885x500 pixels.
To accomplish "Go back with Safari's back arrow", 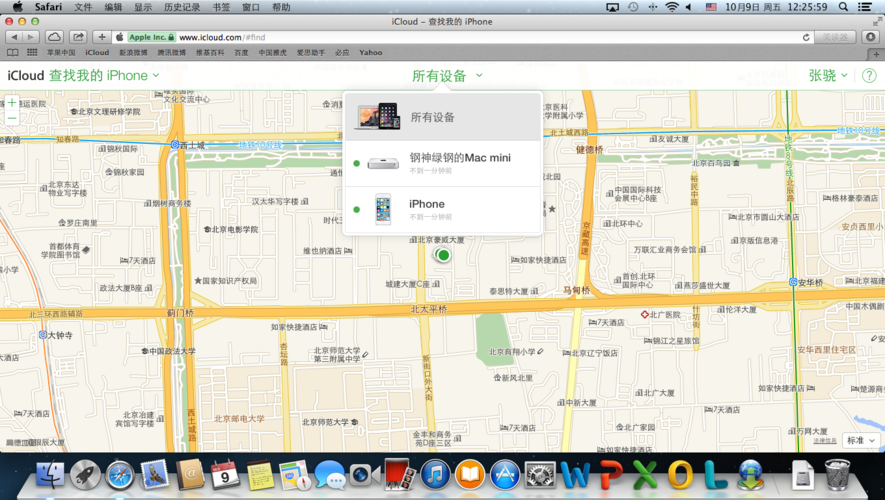I will pos(14,37).
